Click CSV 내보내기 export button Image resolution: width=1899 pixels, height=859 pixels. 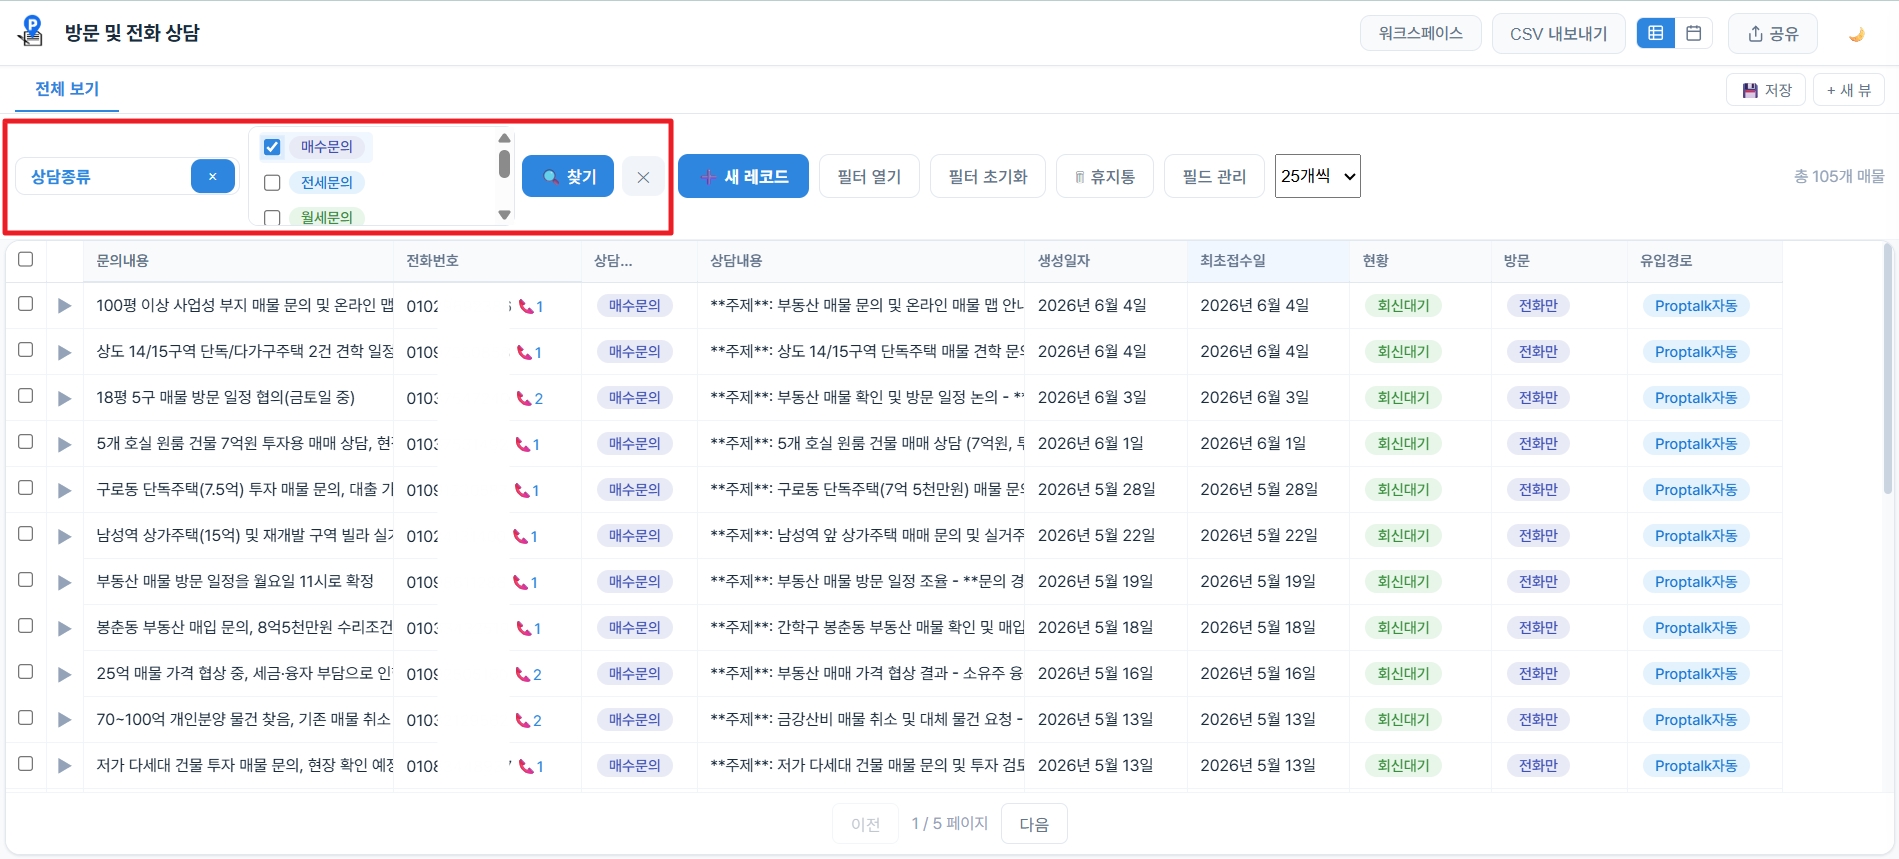click(1558, 34)
